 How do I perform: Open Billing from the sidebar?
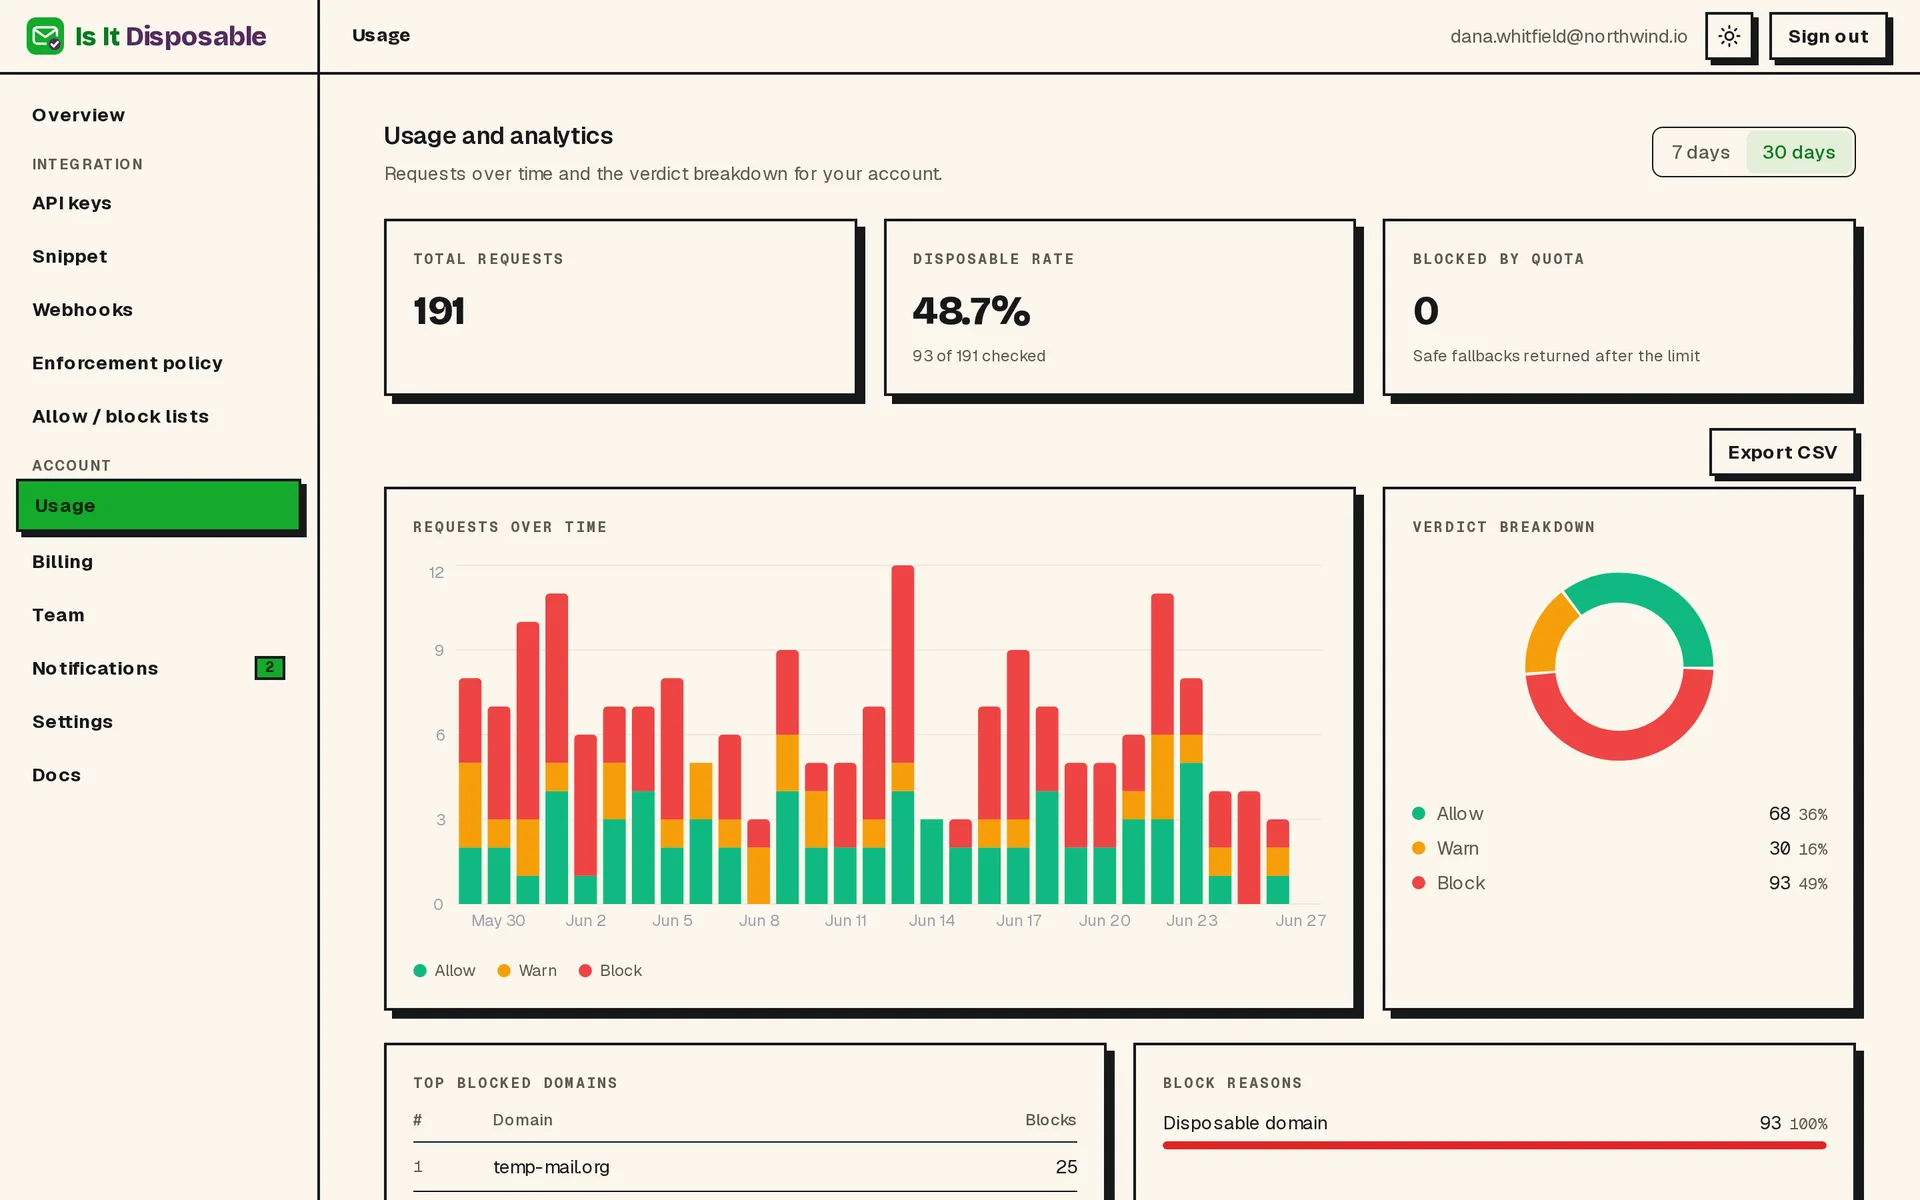[x=62, y=562]
